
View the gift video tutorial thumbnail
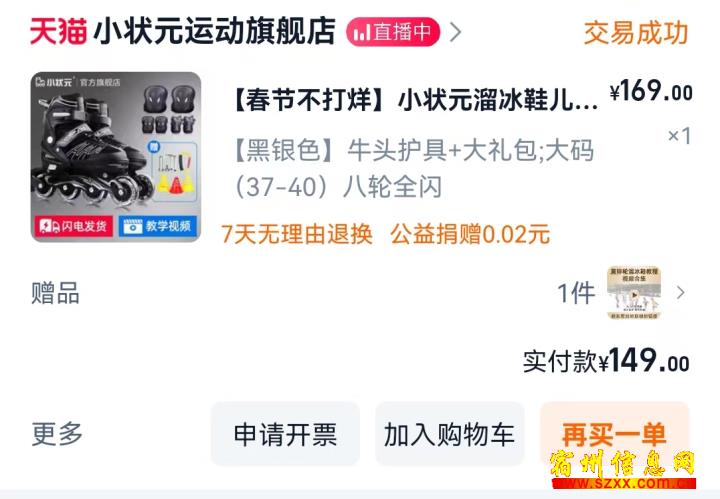(634, 293)
